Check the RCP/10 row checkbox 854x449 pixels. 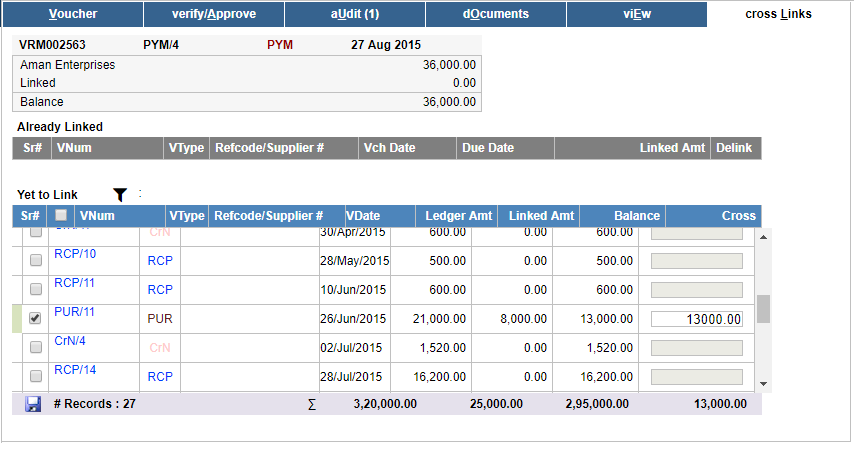(35, 260)
